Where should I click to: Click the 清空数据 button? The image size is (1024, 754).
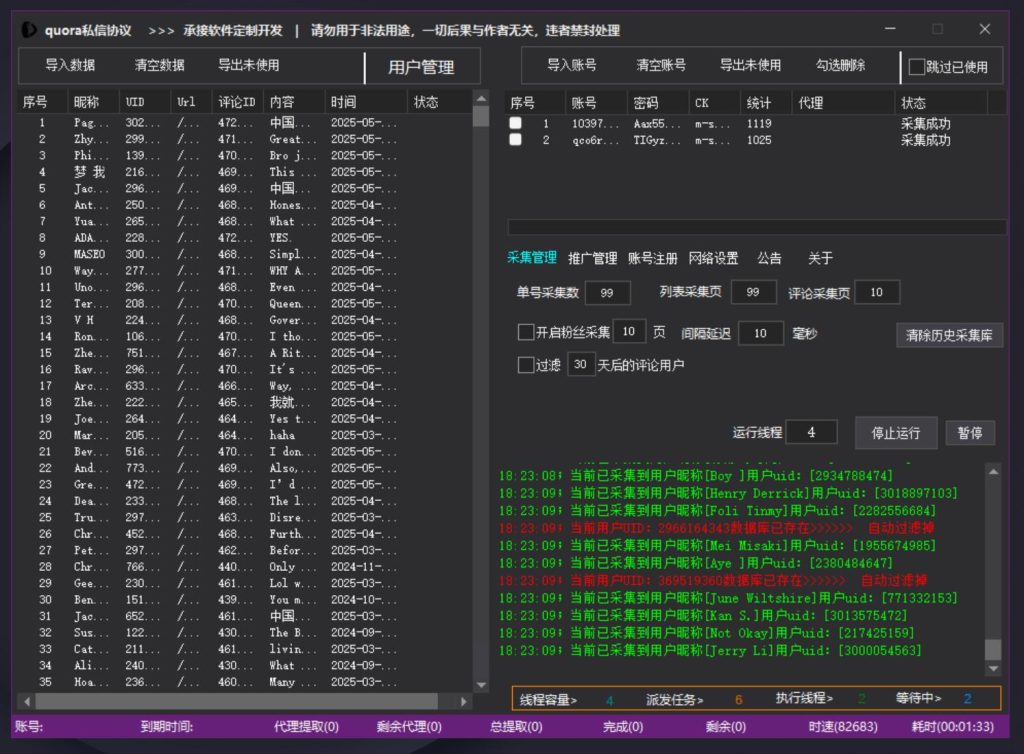[160, 66]
